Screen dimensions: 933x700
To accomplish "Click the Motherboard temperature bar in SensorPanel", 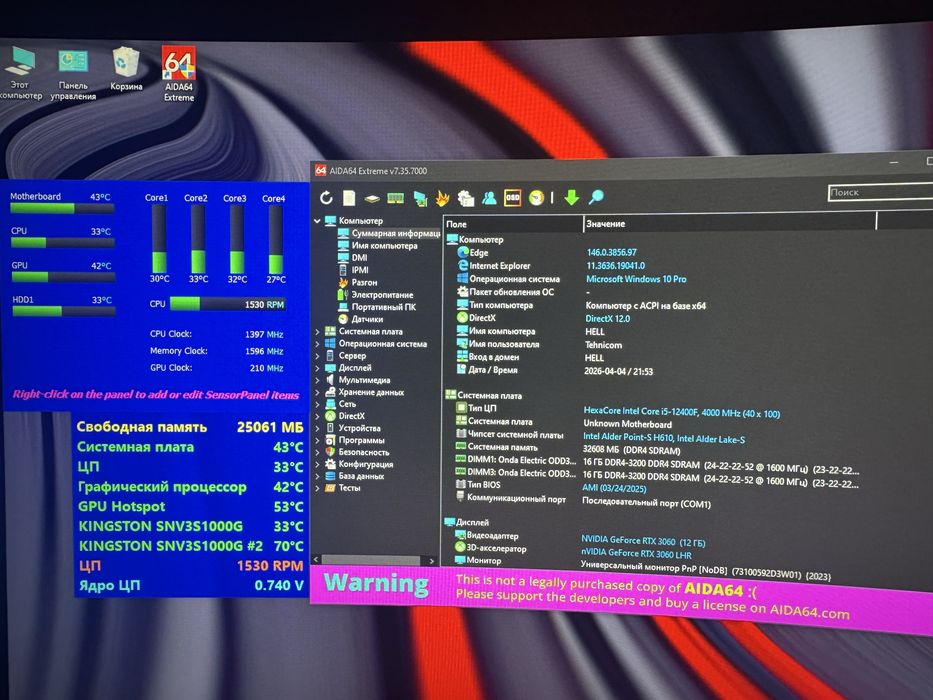I will pyautogui.click(x=62, y=208).
